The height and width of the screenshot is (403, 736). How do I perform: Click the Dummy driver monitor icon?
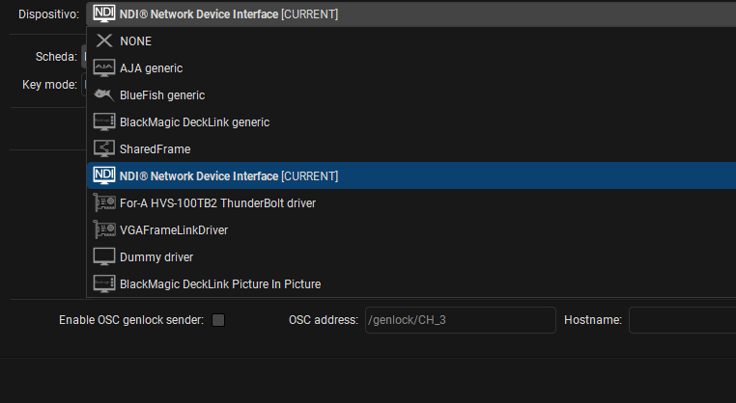click(104, 257)
